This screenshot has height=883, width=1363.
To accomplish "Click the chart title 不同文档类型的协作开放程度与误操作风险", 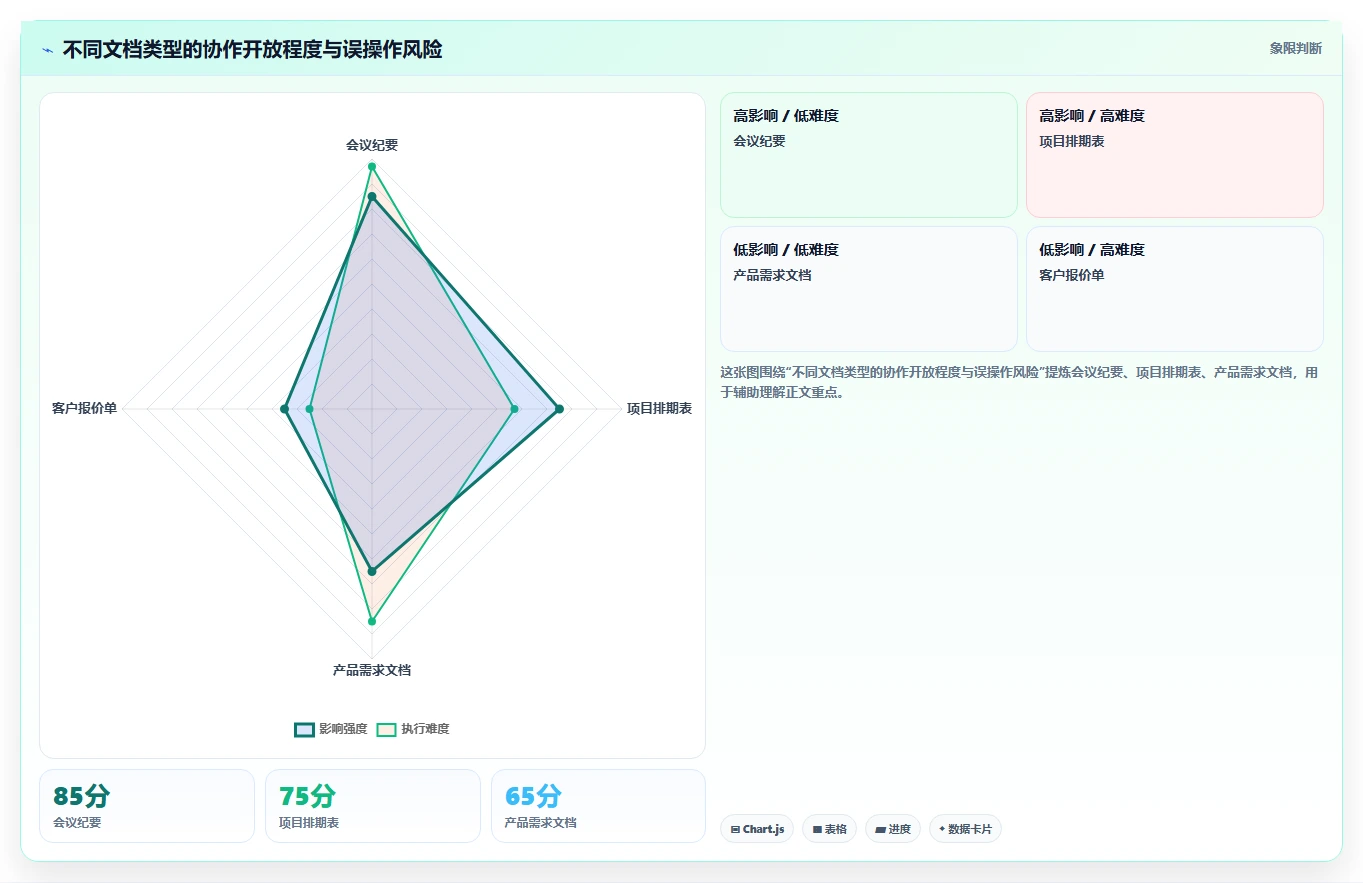I will tap(252, 49).
